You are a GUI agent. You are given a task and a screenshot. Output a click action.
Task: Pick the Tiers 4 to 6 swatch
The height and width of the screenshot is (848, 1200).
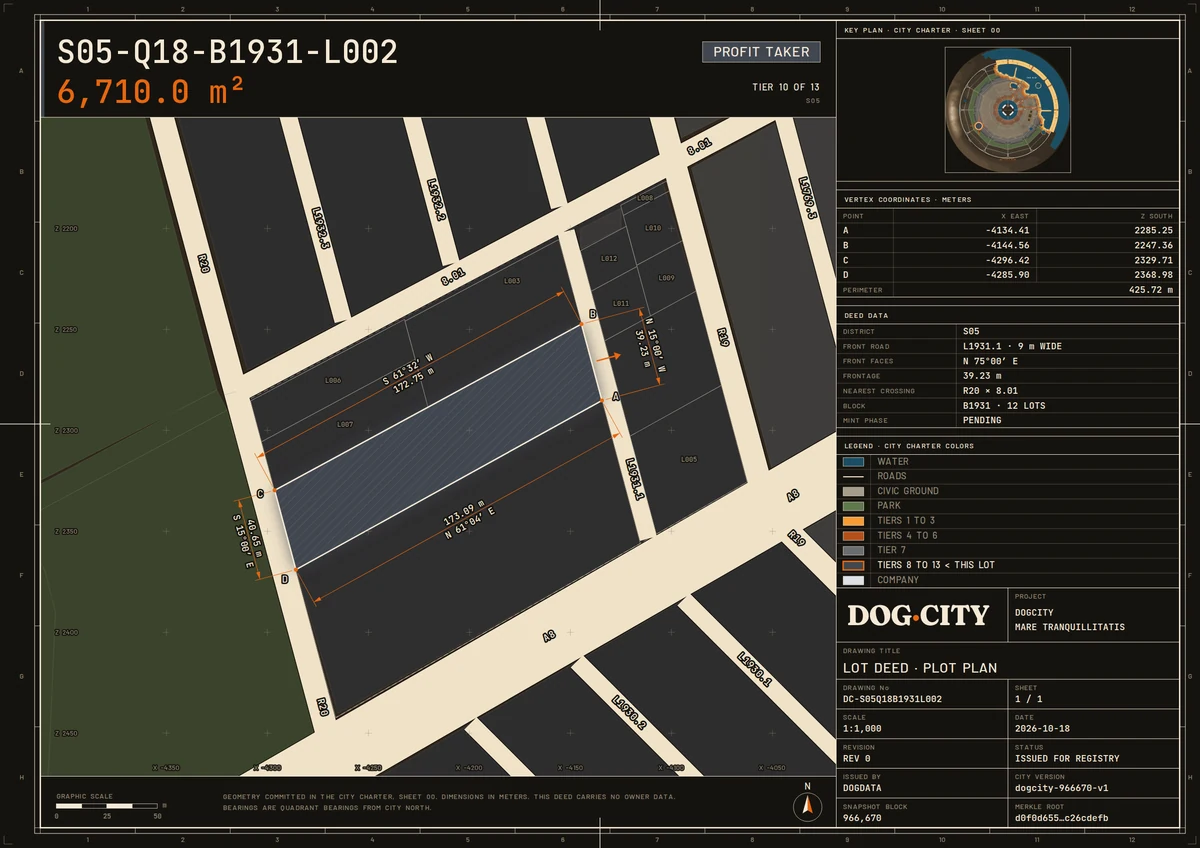click(853, 536)
